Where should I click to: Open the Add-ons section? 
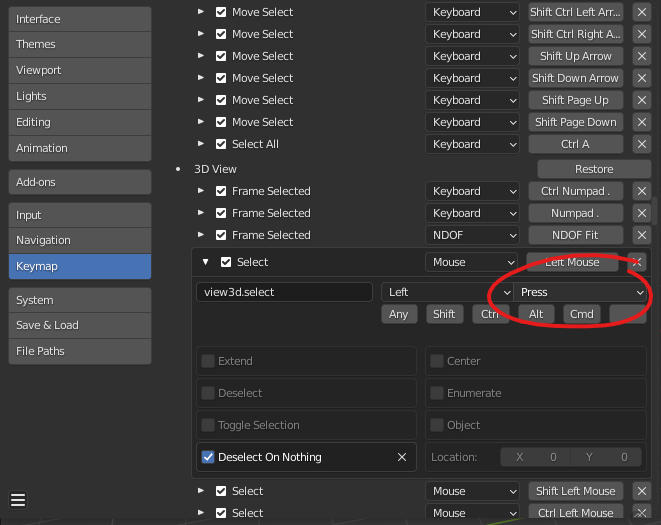(80, 182)
